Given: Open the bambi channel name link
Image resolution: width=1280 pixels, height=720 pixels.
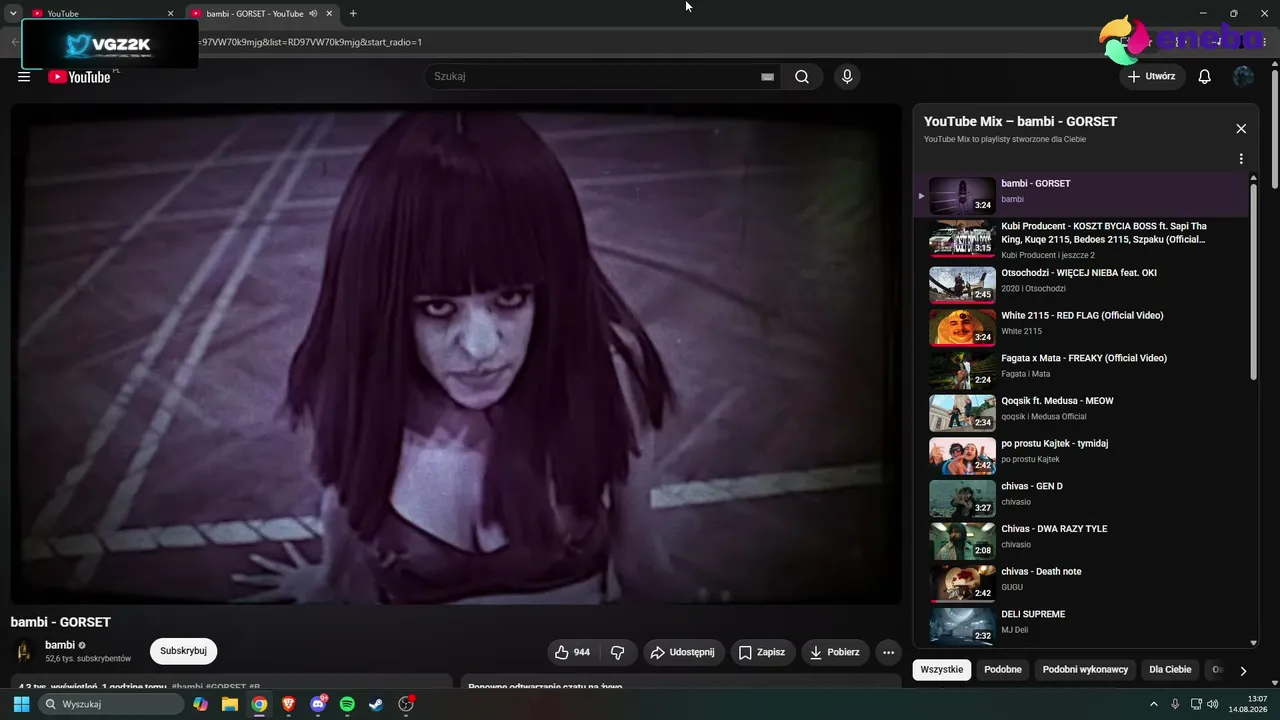Looking at the screenshot, I should (60, 645).
